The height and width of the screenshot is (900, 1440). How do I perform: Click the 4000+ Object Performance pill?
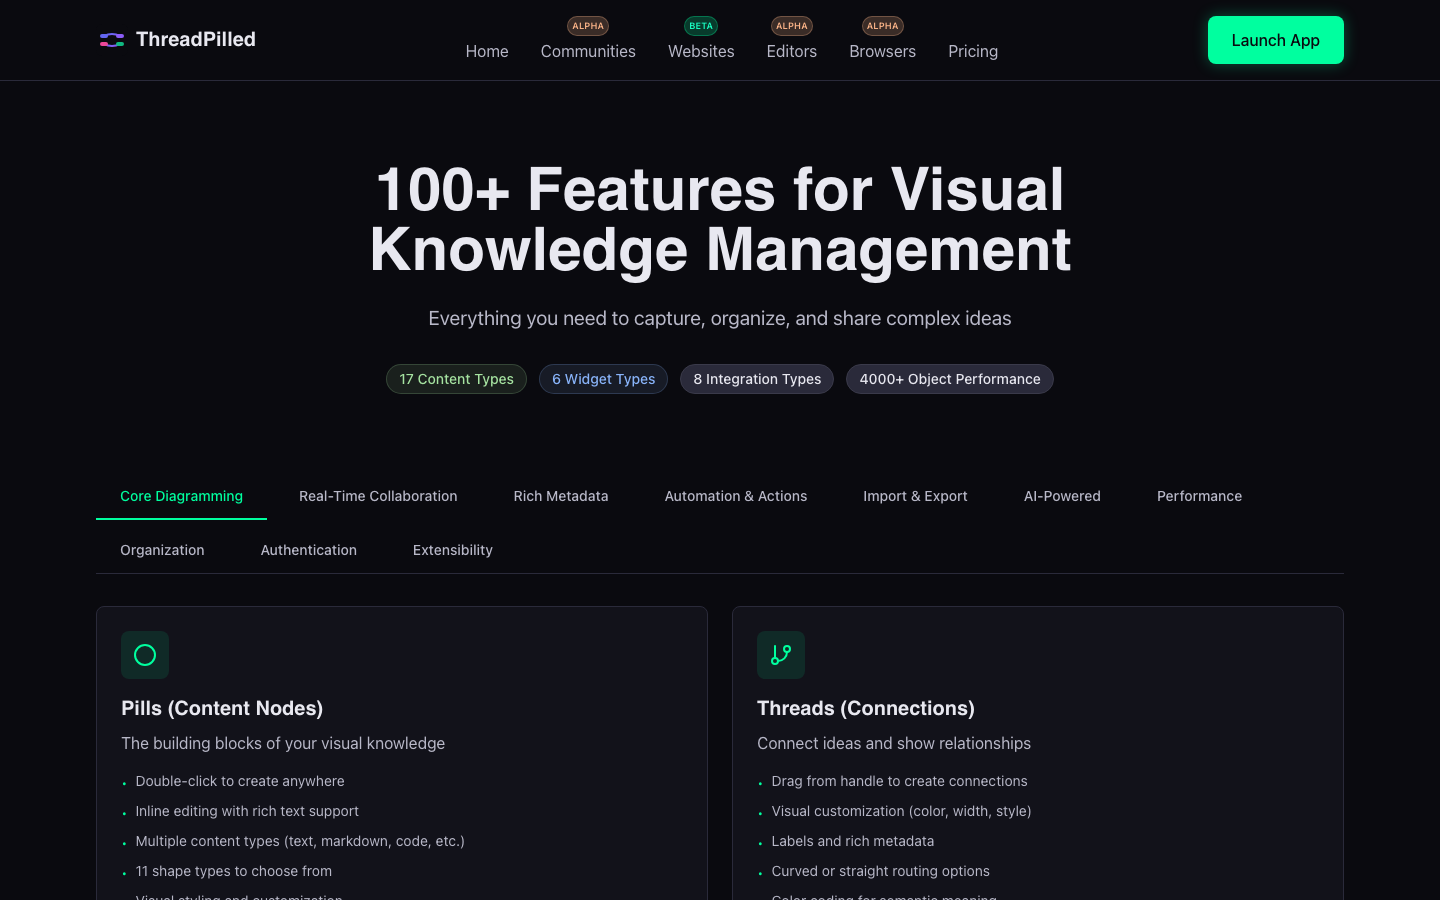(x=950, y=379)
